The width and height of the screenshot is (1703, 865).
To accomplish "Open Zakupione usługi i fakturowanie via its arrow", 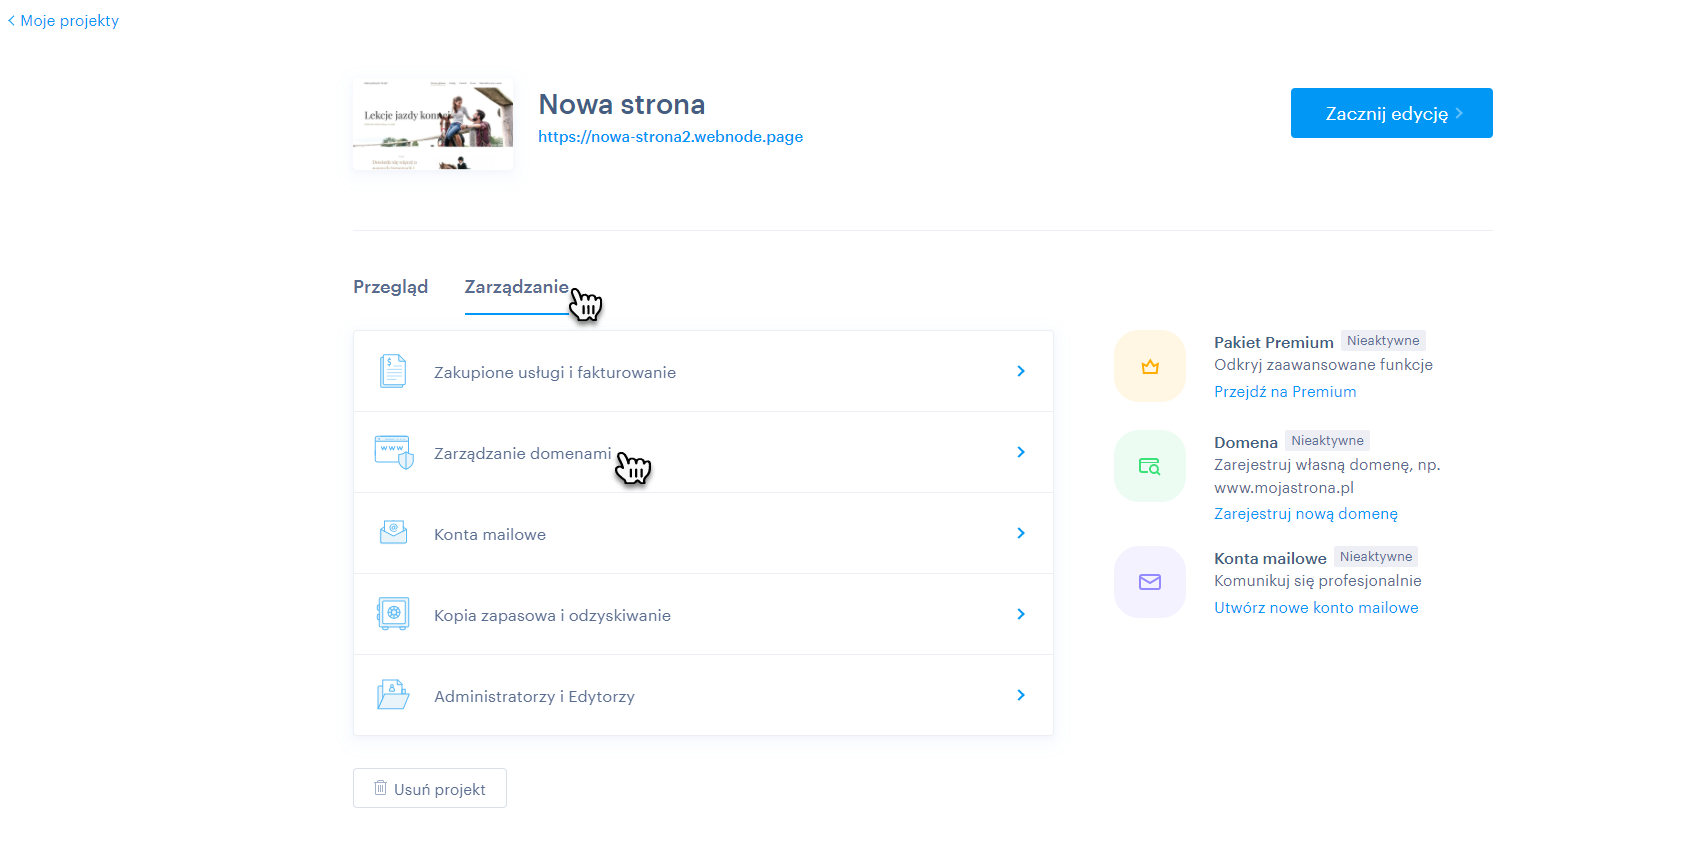I will coord(1021,371).
